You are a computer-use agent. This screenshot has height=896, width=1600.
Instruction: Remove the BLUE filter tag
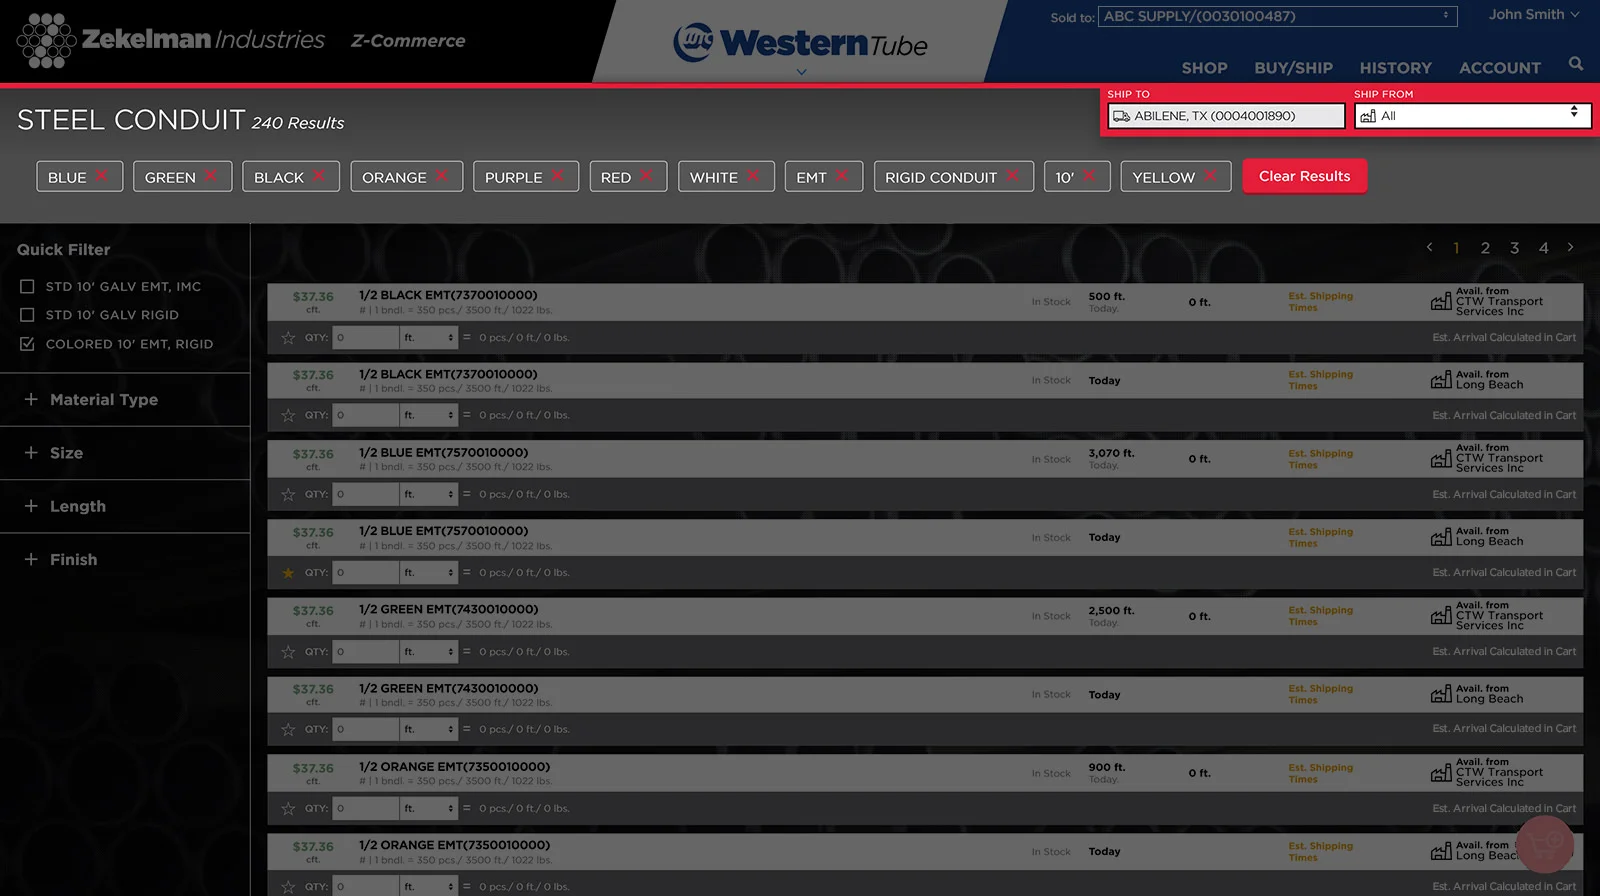click(x=102, y=176)
